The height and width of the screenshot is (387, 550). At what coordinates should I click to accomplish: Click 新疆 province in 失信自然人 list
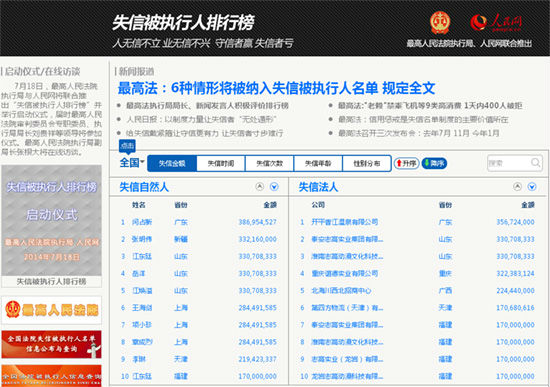click(181, 239)
